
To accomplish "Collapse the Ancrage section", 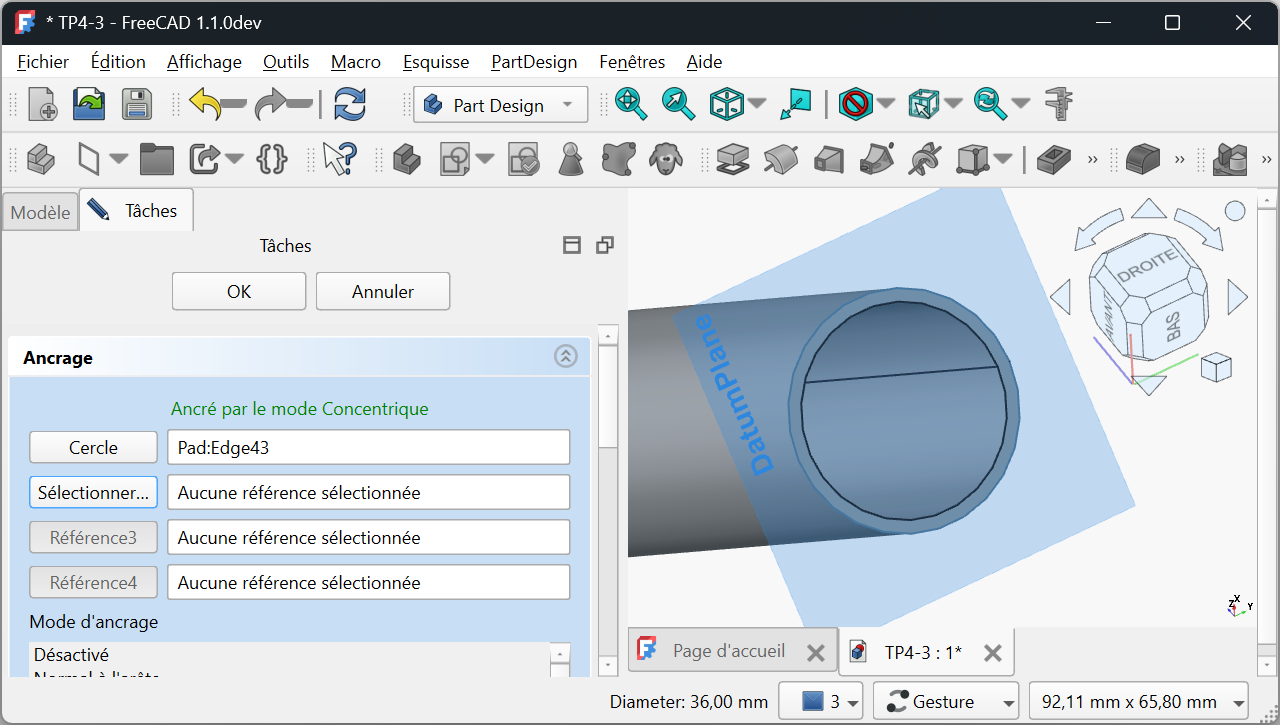I will (x=566, y=356).
